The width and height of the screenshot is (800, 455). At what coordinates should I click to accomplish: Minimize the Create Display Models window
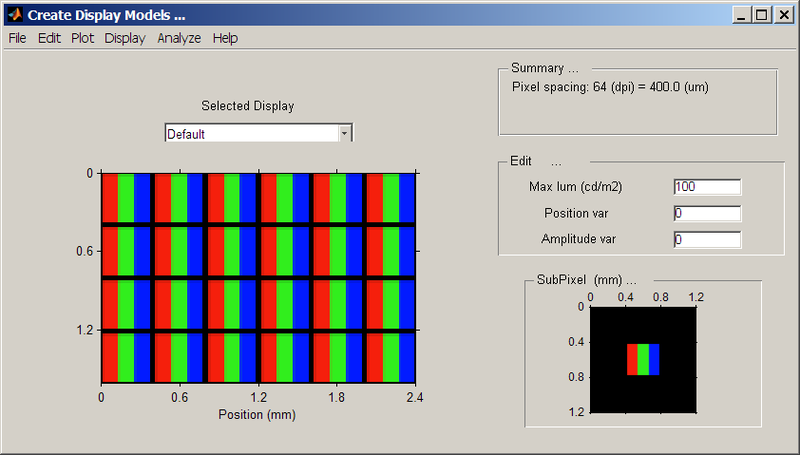tap(741, 15)
